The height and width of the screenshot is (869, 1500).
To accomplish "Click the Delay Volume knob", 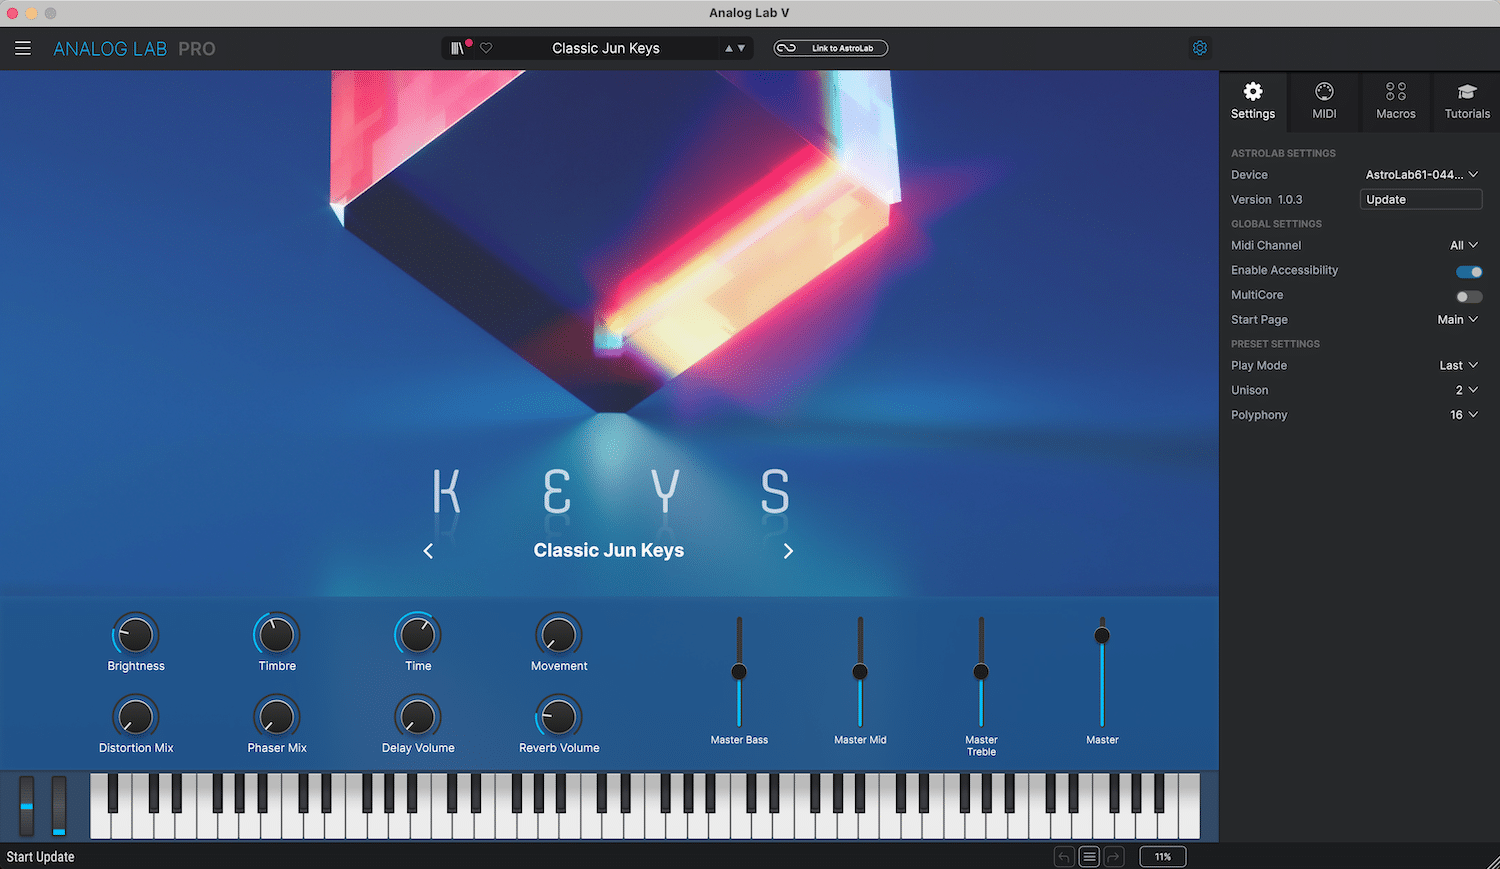I will (418, 717).
